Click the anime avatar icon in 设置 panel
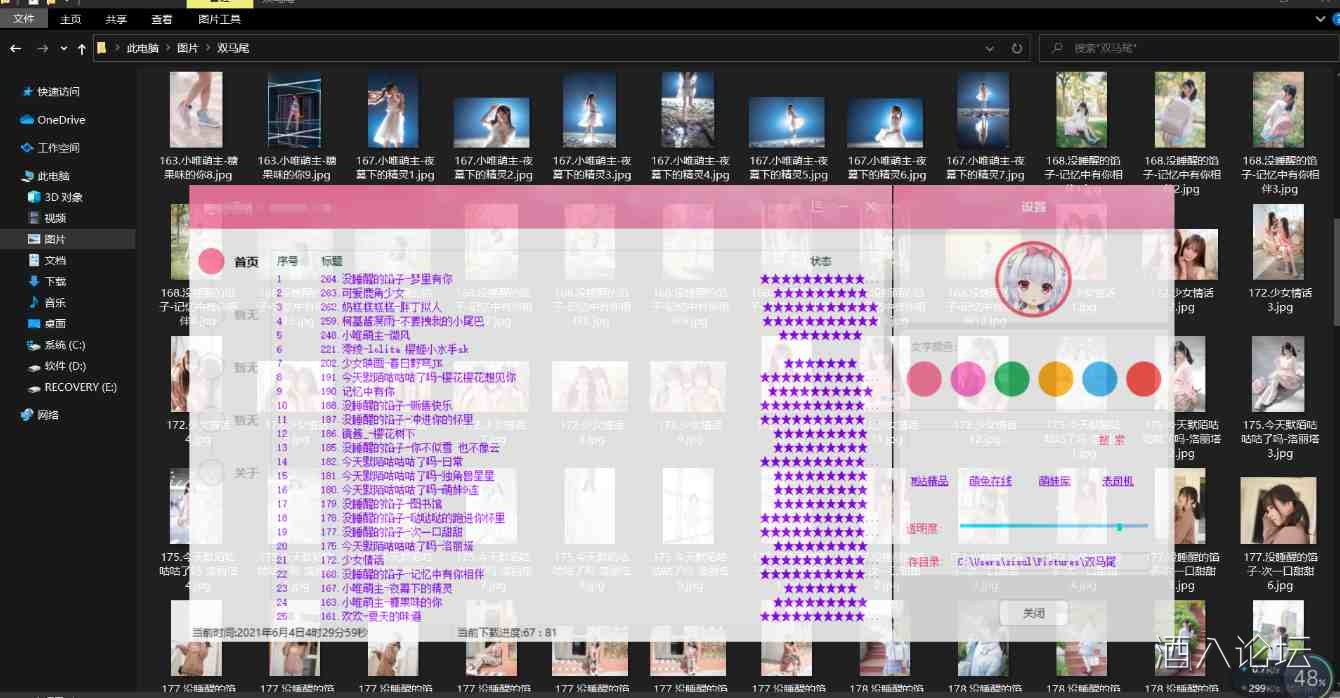Viewport: 1340px width, 698px height. pyautogui.click(x=1035, y=279)
